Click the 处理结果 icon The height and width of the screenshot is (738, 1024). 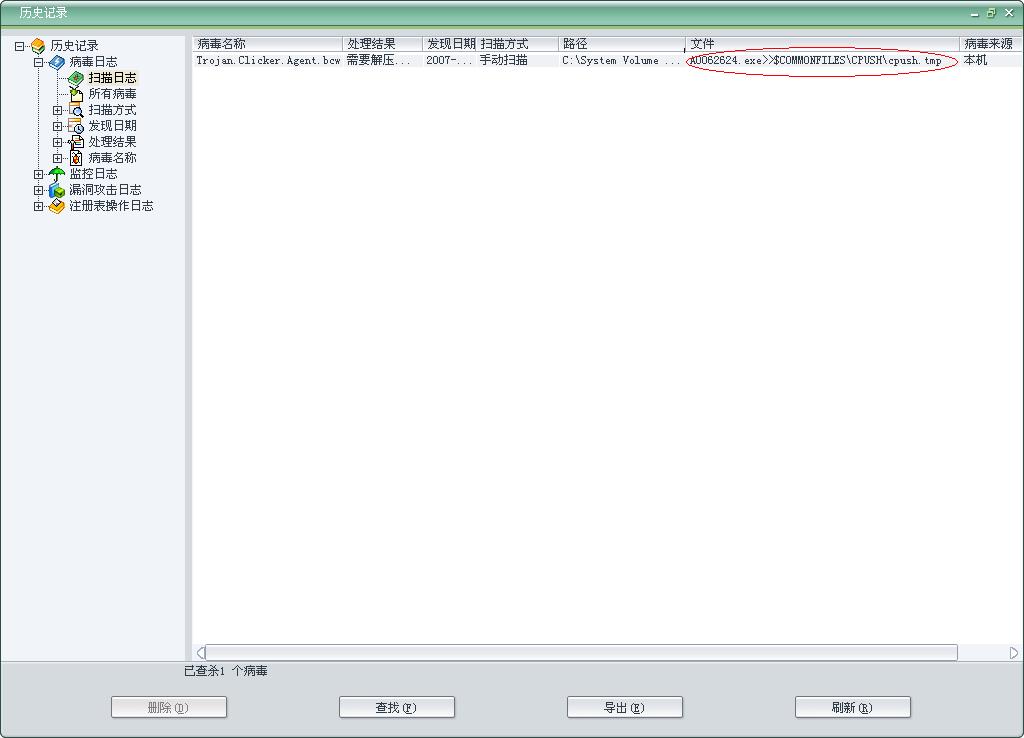point(76,142)
